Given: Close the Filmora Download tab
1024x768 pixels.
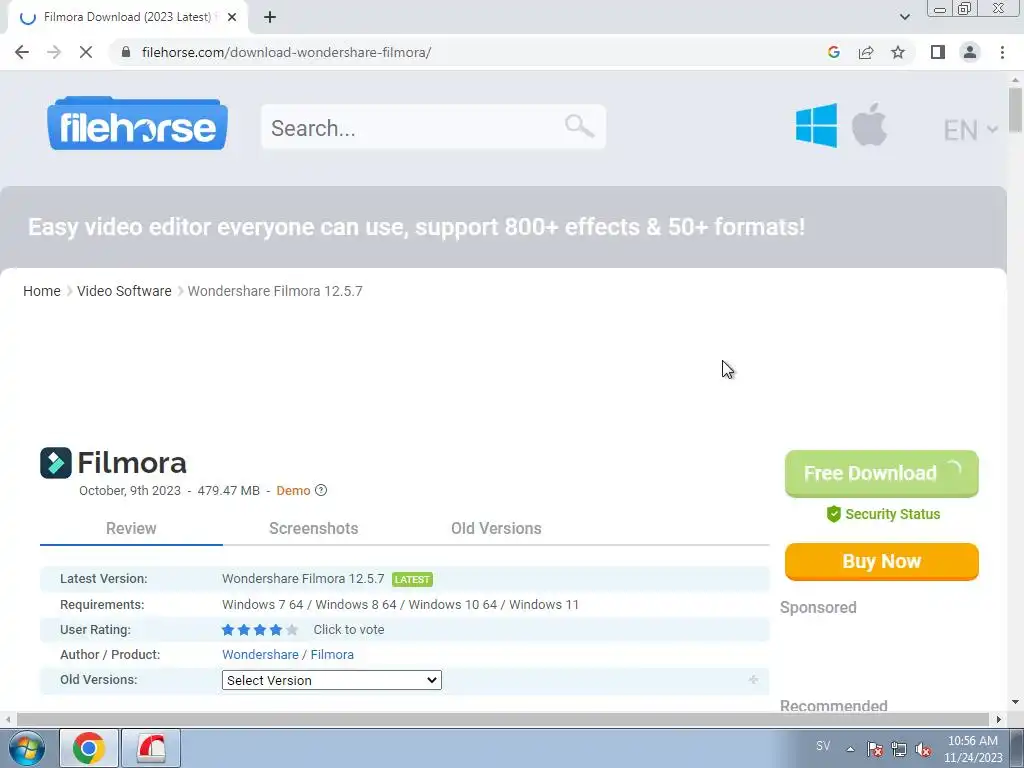Looking at the screenshot, I should 232,17.
